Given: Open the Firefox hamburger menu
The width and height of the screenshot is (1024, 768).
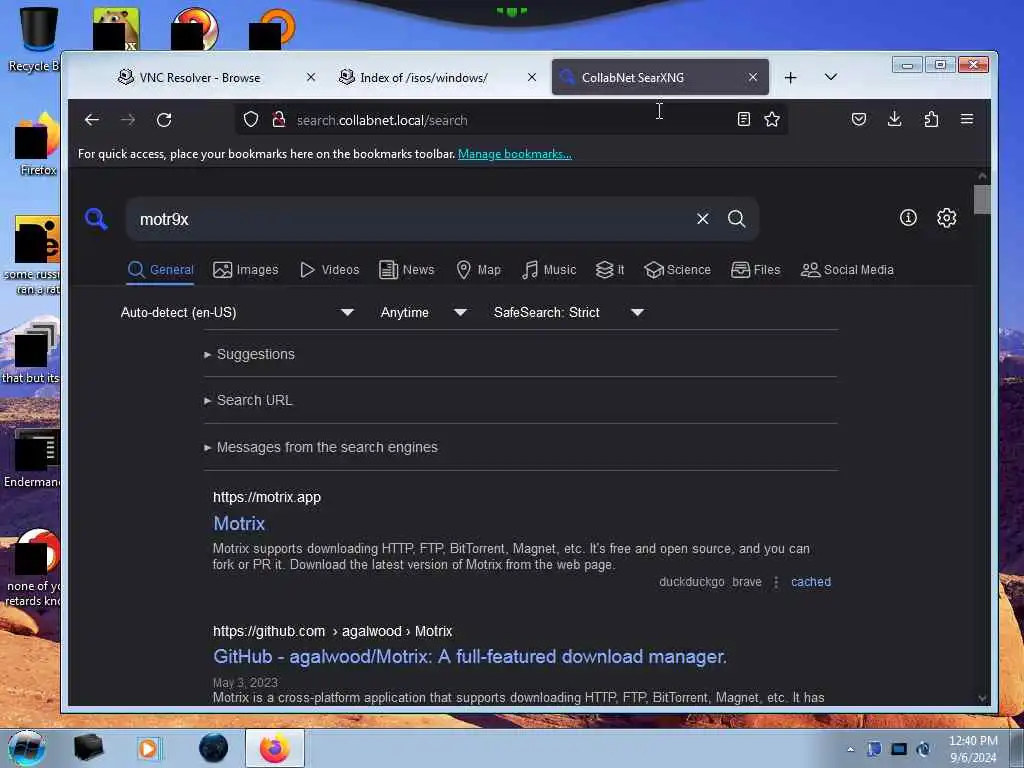Looking at the screenshot, I should tap(967, 120).
